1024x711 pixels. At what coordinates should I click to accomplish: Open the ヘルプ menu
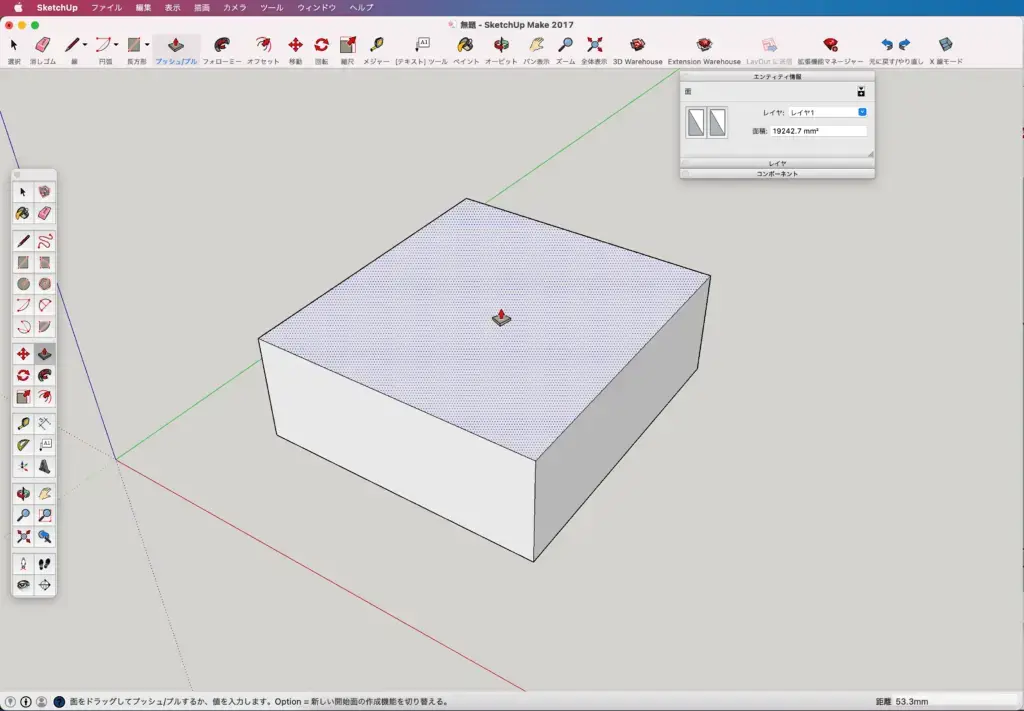pyautogui.click(x=361, y=8)
